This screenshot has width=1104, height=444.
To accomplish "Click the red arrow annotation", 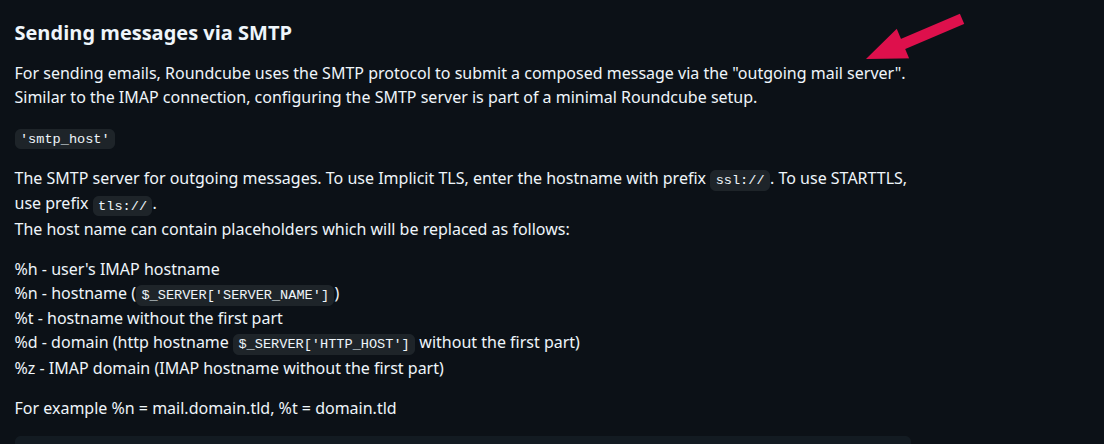I will (x=914, y=37).
